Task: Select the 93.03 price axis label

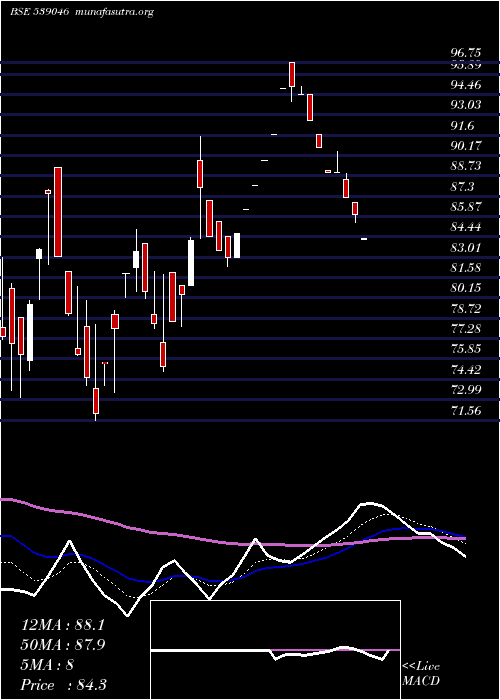Action: tap(466, 105)
